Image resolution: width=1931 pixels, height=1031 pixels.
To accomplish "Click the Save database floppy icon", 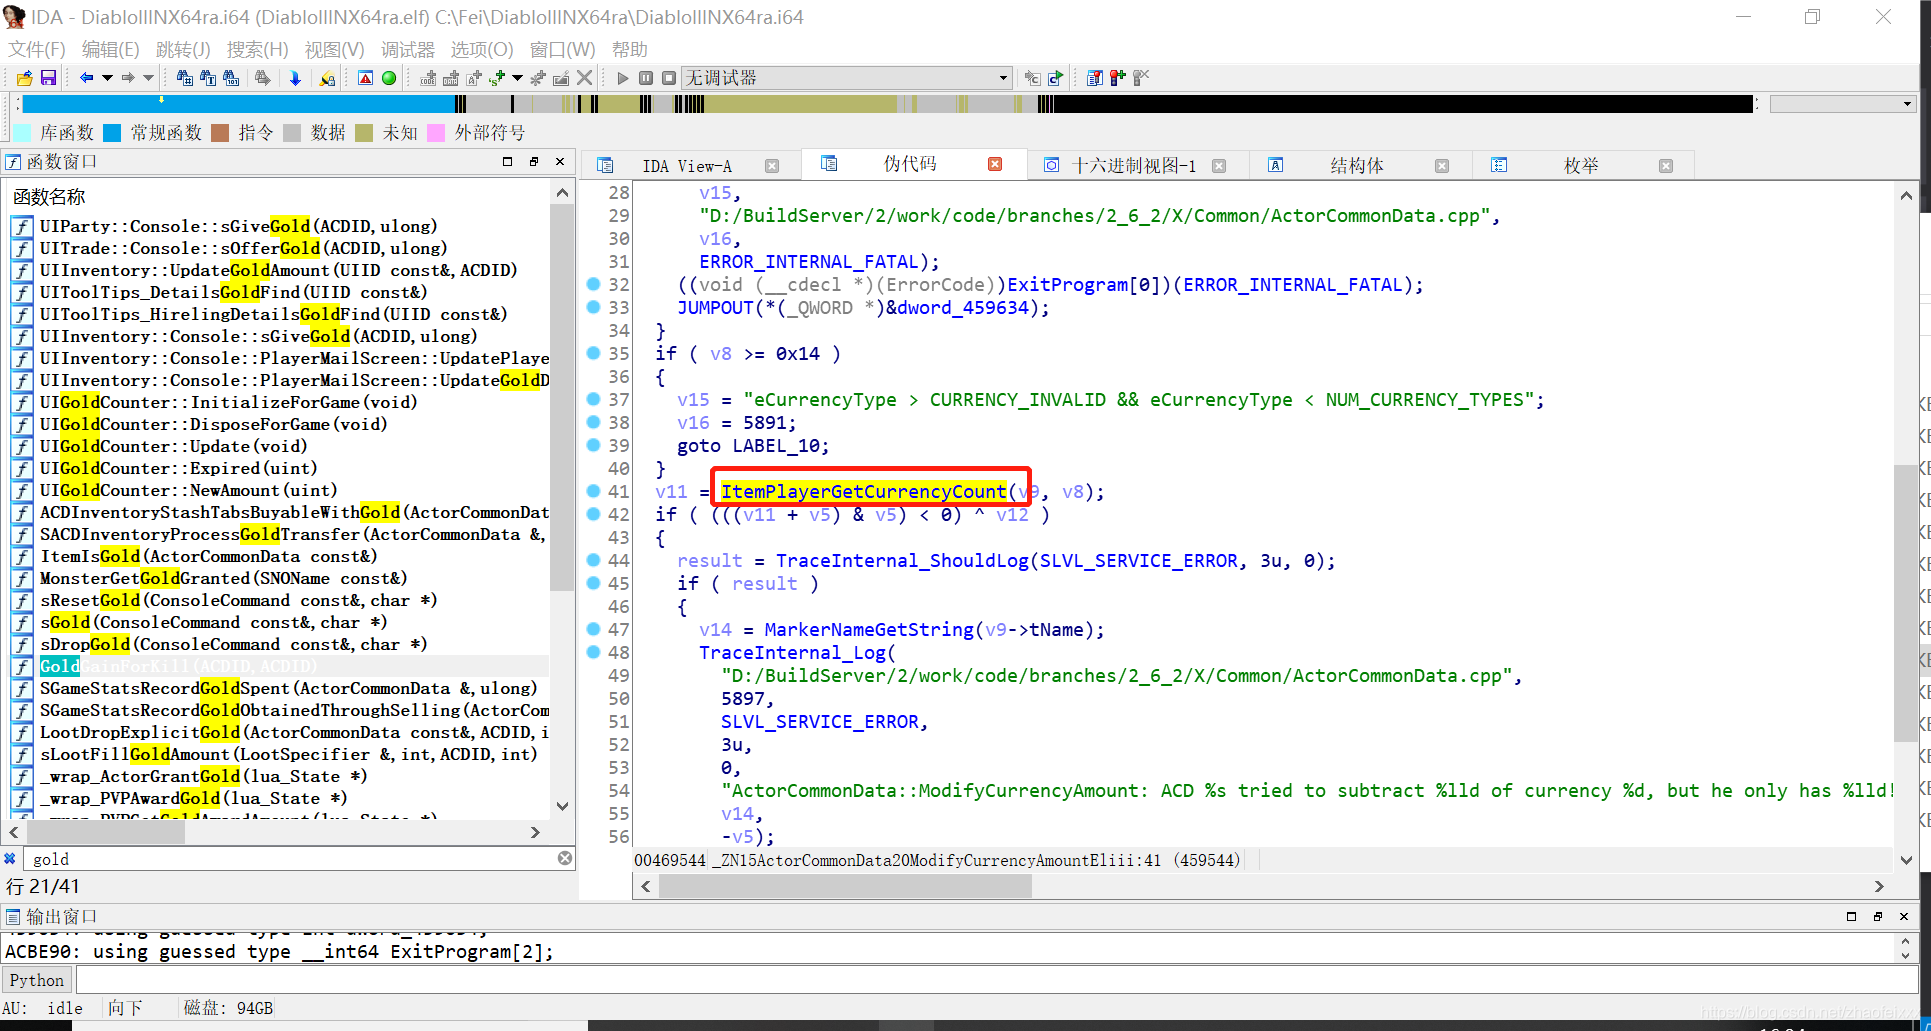I will click(48, 78).
